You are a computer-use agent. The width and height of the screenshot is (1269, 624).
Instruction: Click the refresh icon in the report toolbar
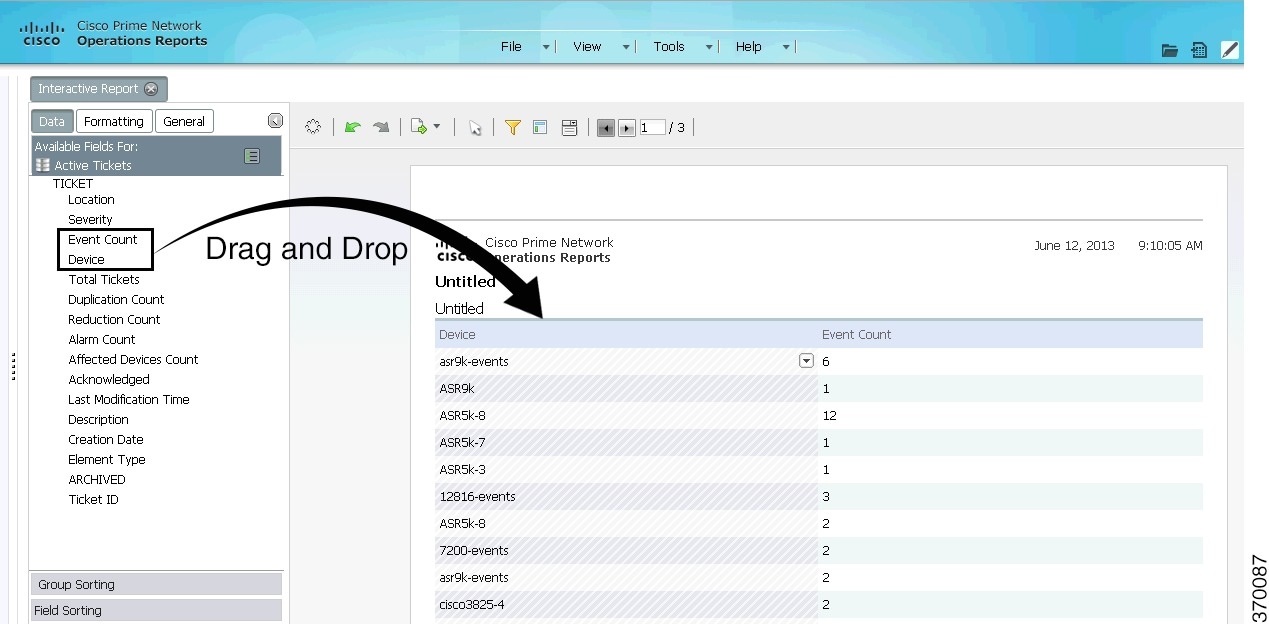click(x=312, y=126)
